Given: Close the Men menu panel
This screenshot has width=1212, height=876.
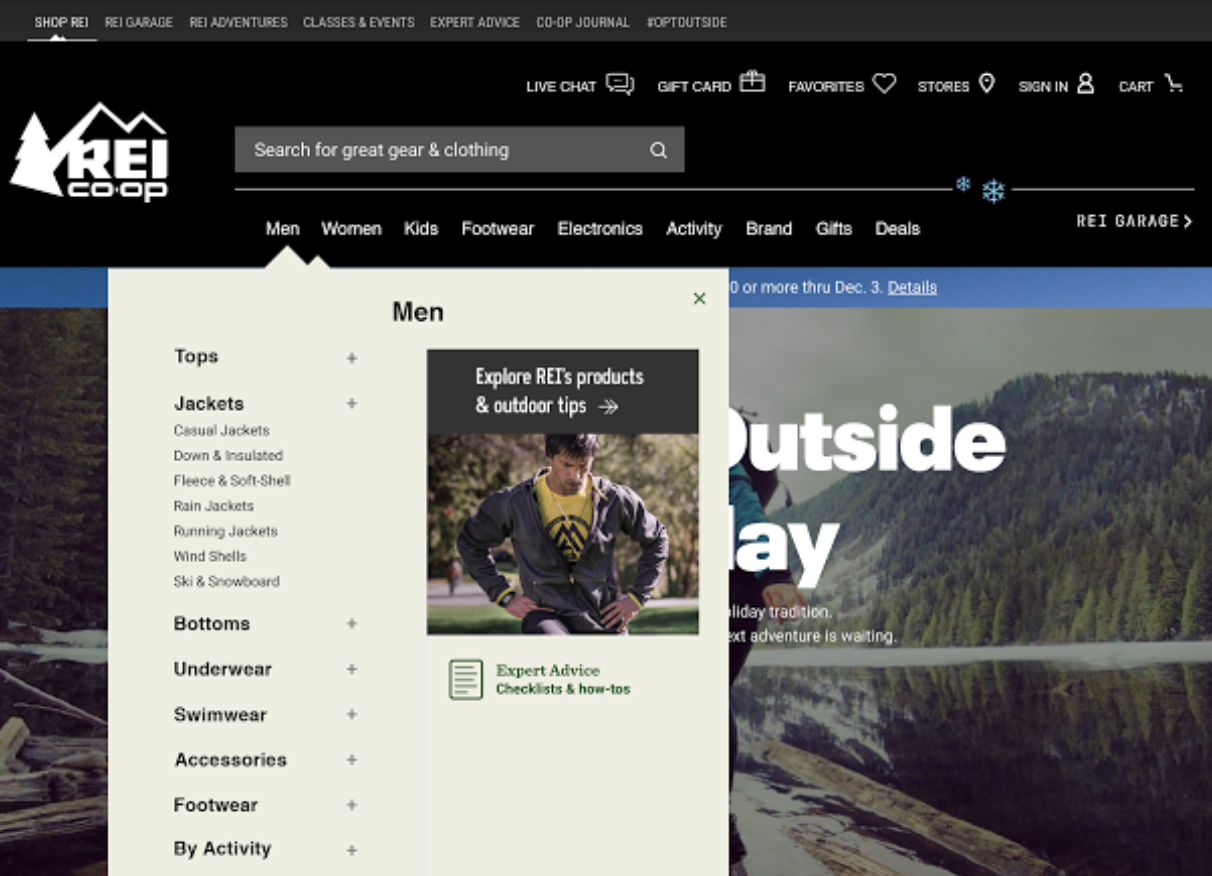Looking at the screenshot, I should pyautogui.click(x=699, y=298).
